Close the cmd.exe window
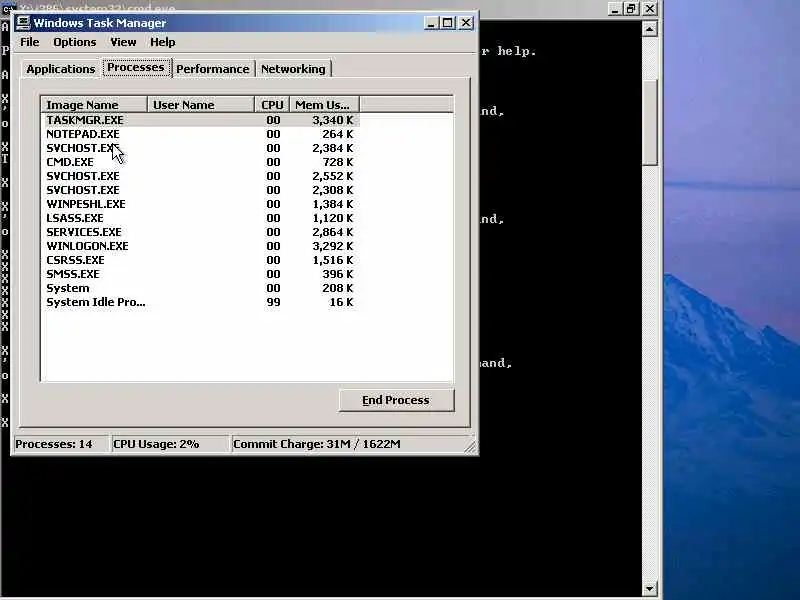The height and width of the screenshot is (600, 800). coord(649,9)
